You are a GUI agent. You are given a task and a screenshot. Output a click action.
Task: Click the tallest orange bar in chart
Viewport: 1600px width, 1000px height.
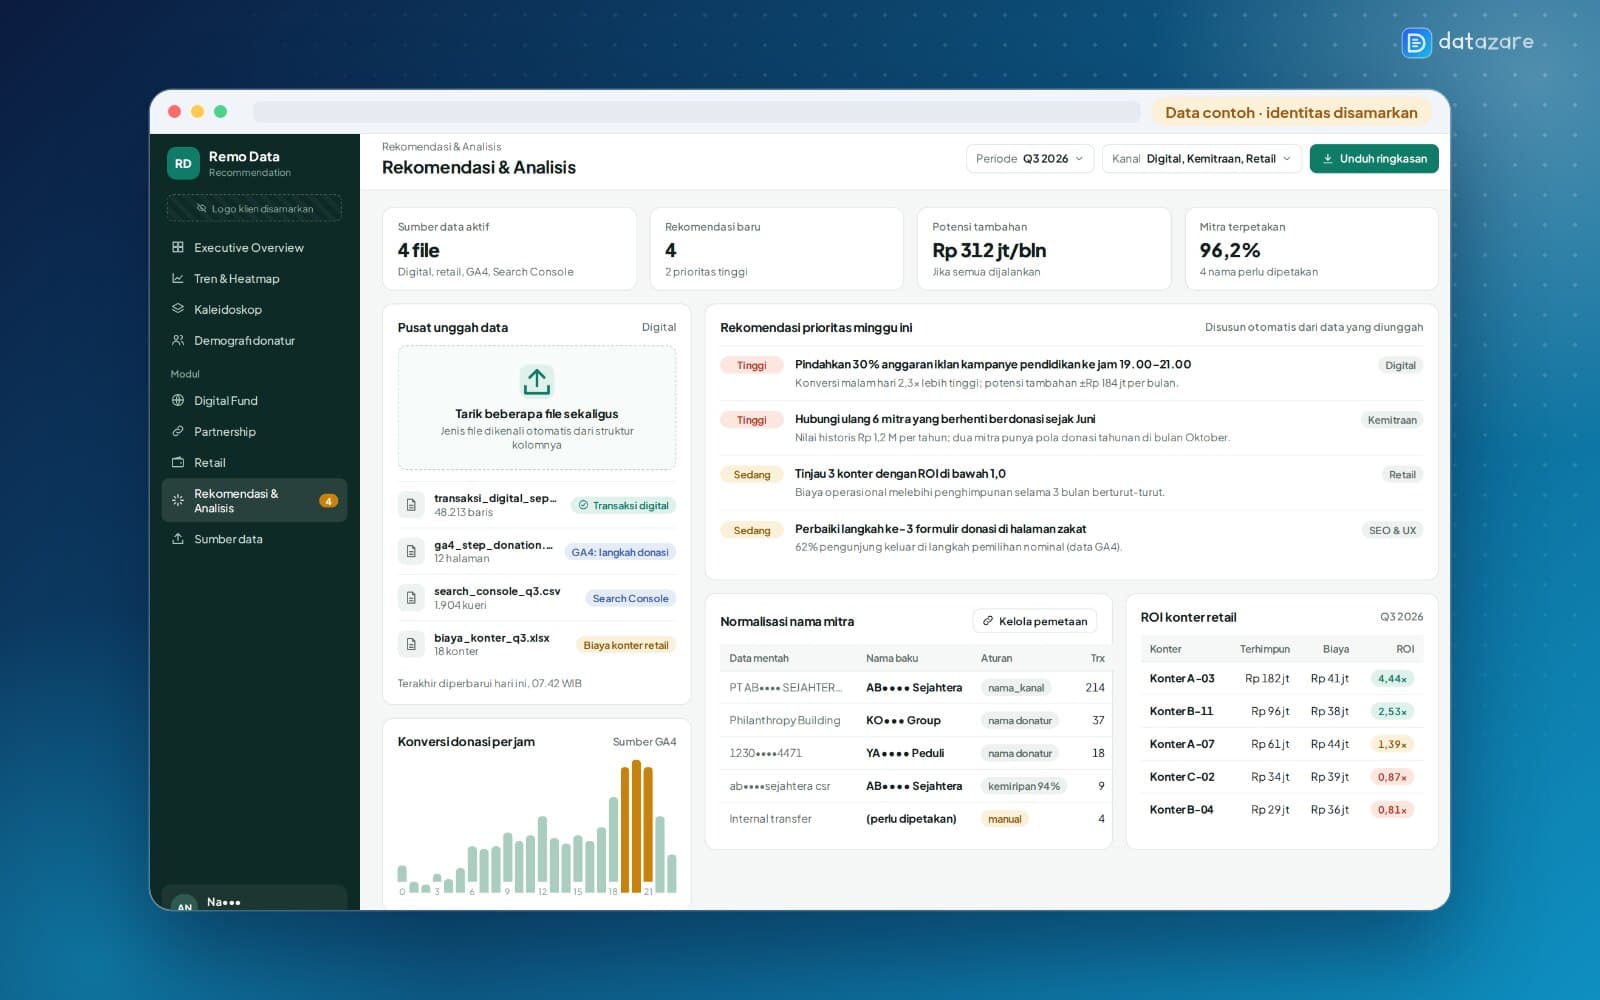point(636,826)
